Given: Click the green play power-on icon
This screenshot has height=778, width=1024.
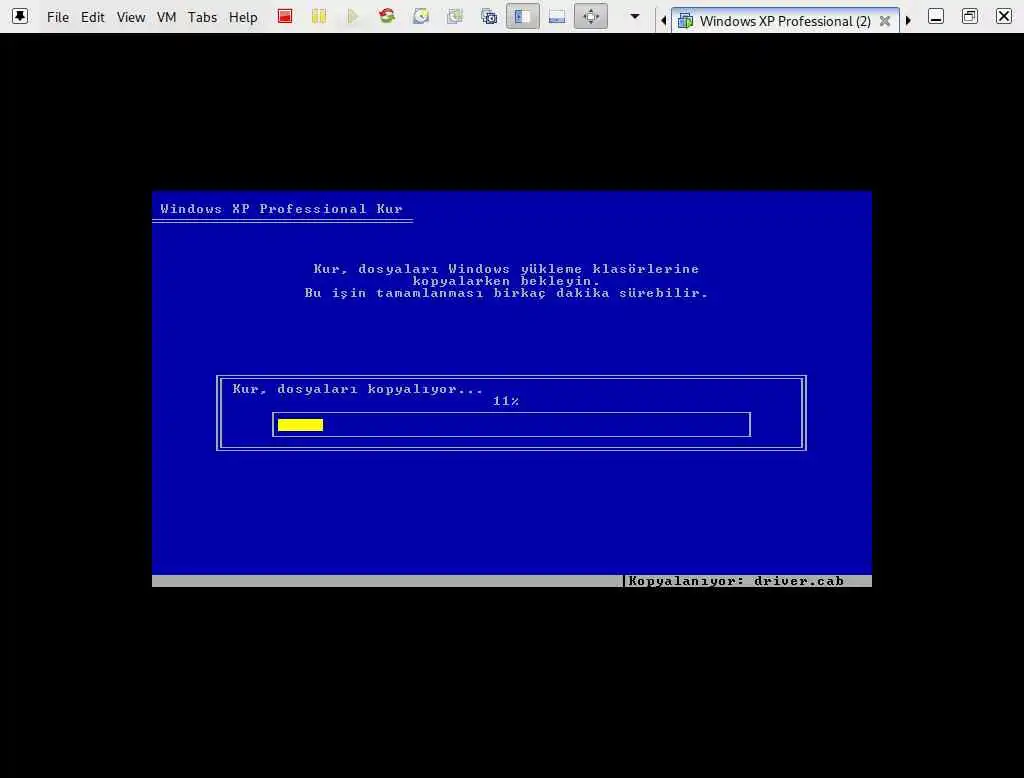Looking at the screenshot, I should [x=353, y=16].
